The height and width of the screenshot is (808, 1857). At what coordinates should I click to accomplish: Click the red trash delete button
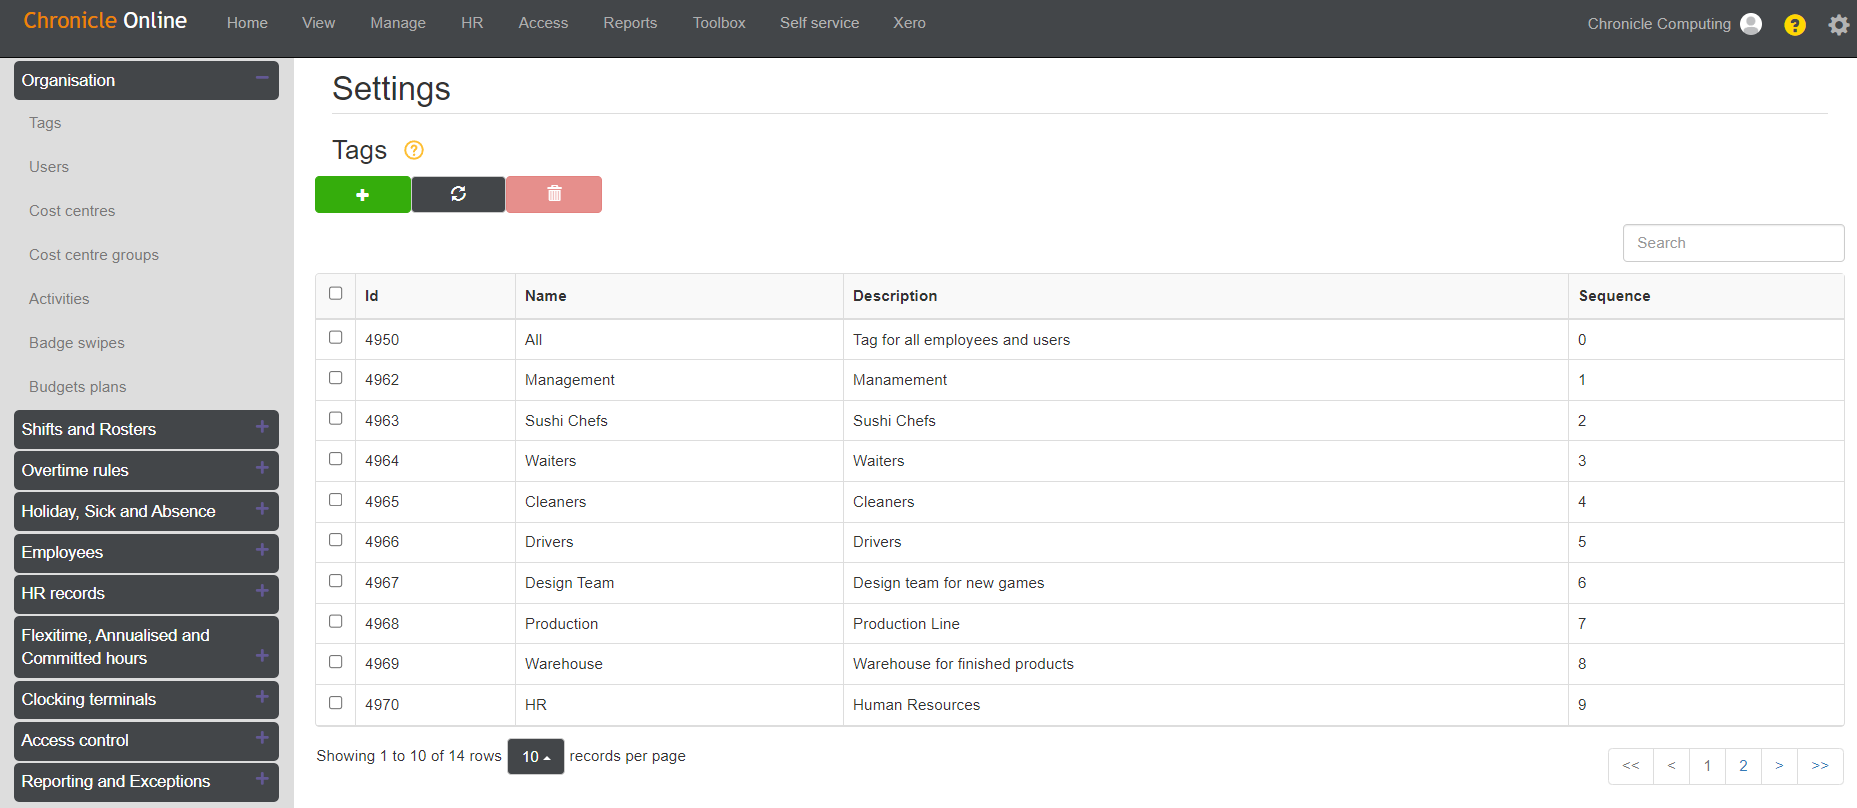pyautogui.click(x=554, y=195)
